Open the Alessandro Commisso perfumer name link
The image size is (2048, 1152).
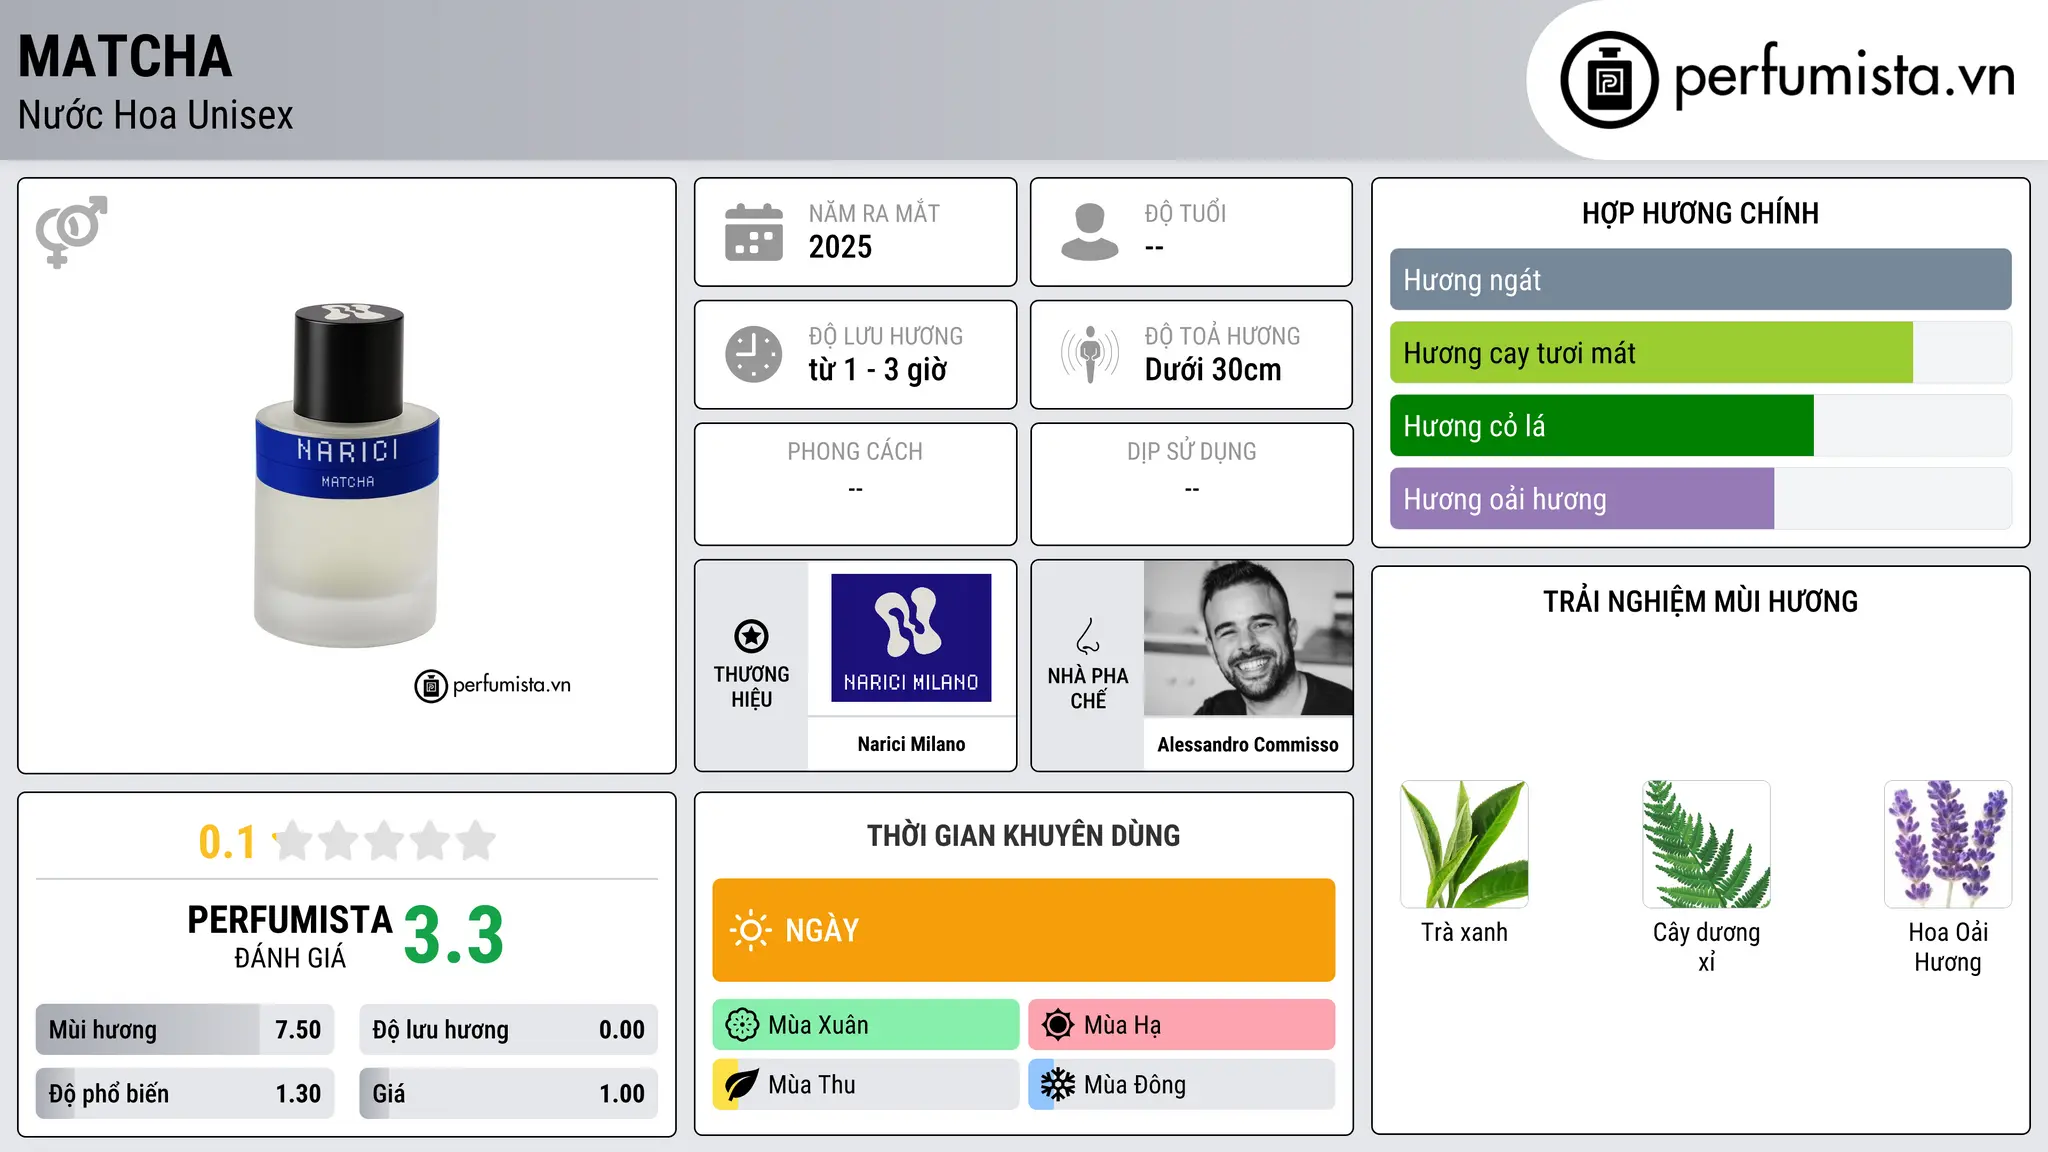pyautogui.click(x=1248, y=744)
